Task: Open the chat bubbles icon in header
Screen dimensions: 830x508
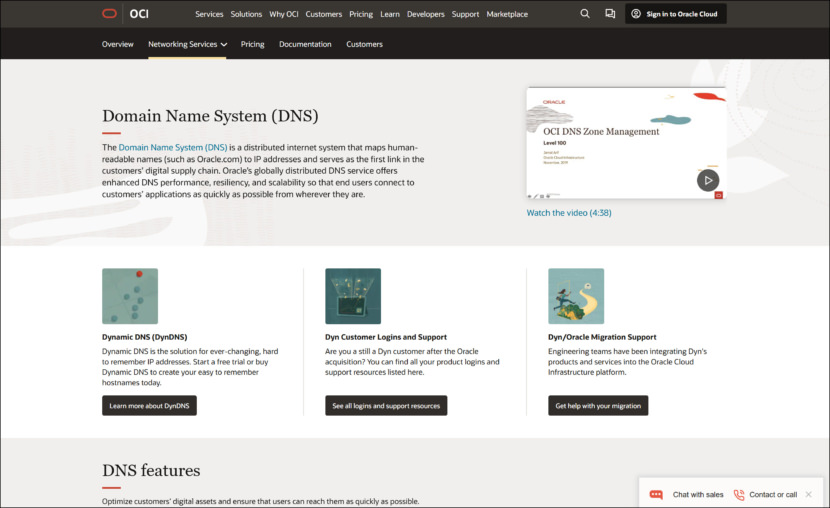Action: (610, 14)
